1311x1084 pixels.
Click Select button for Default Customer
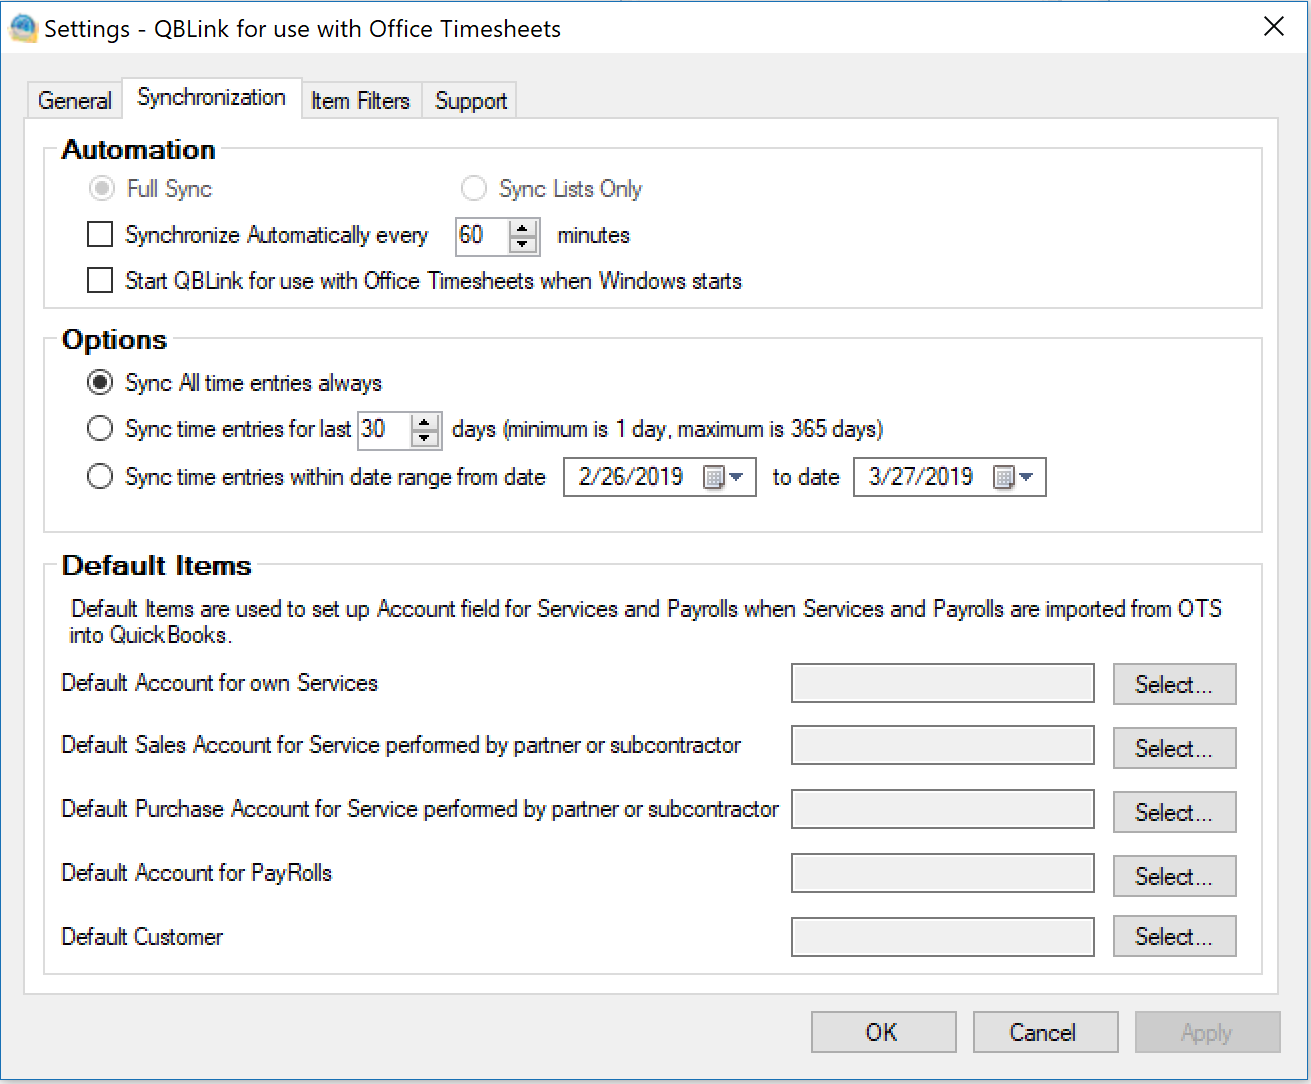click(x=1174, y=937)
